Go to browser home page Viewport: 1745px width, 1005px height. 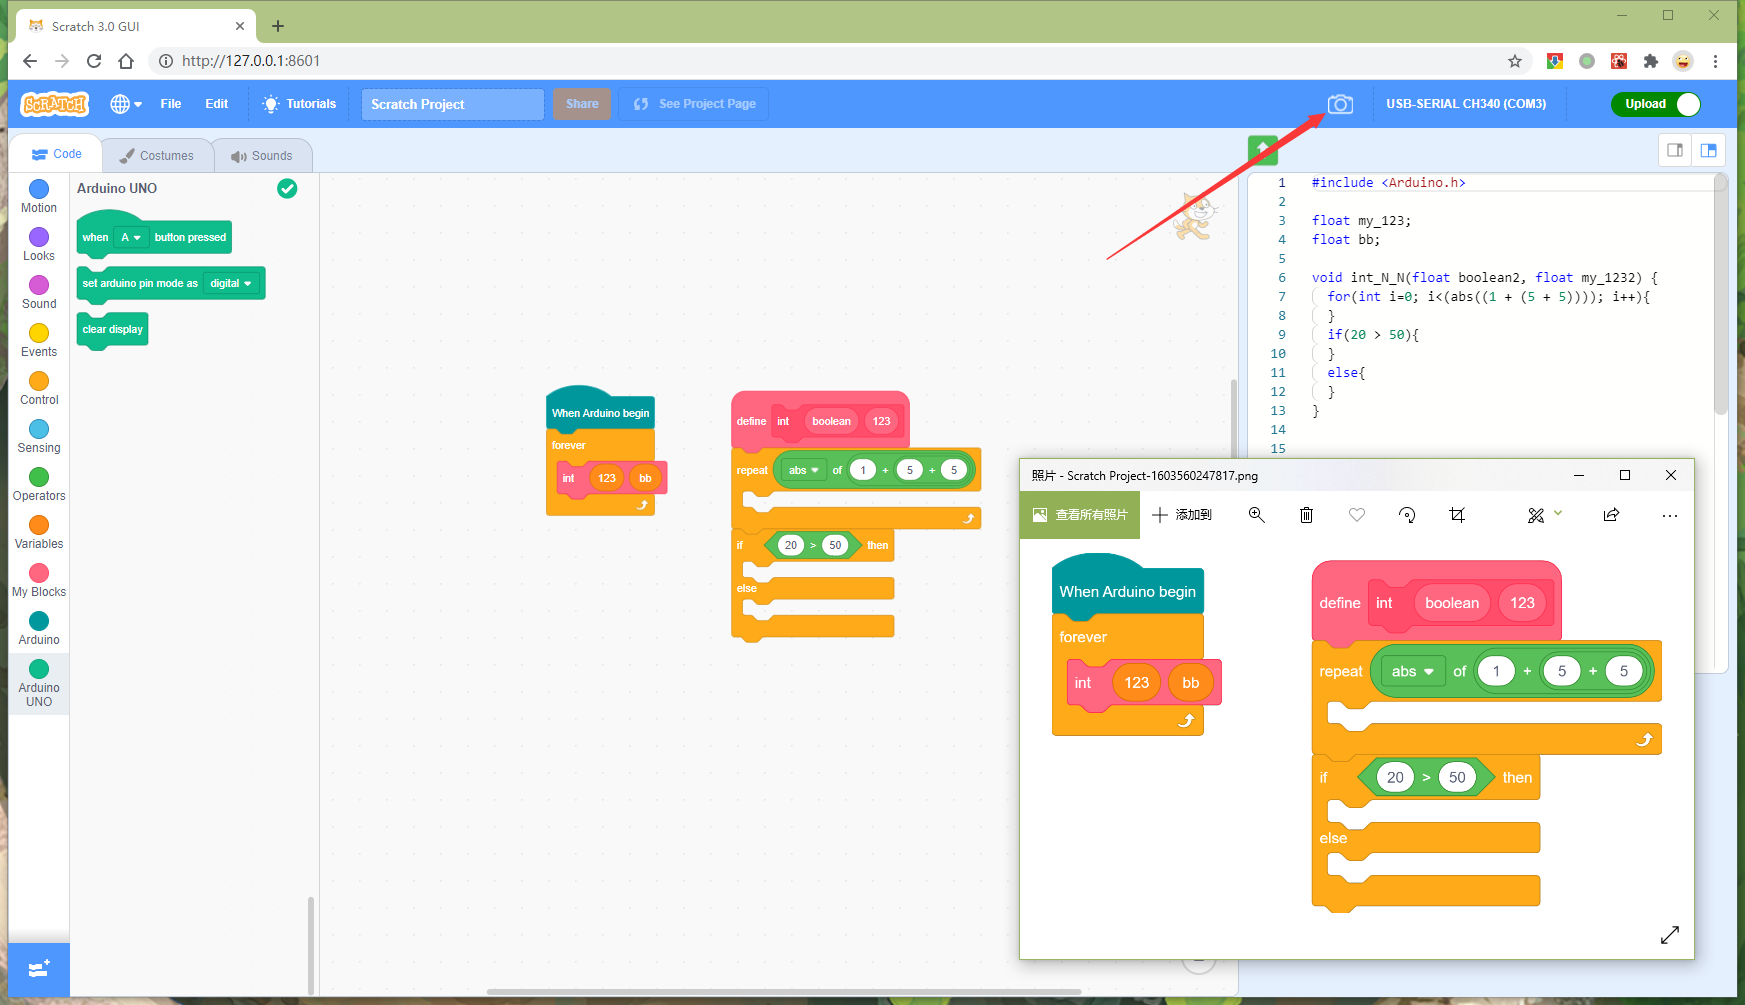[126, 61]
